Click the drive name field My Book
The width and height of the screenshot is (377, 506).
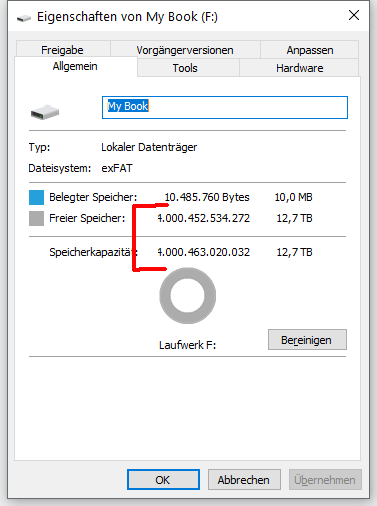click(x=225, y=107)
